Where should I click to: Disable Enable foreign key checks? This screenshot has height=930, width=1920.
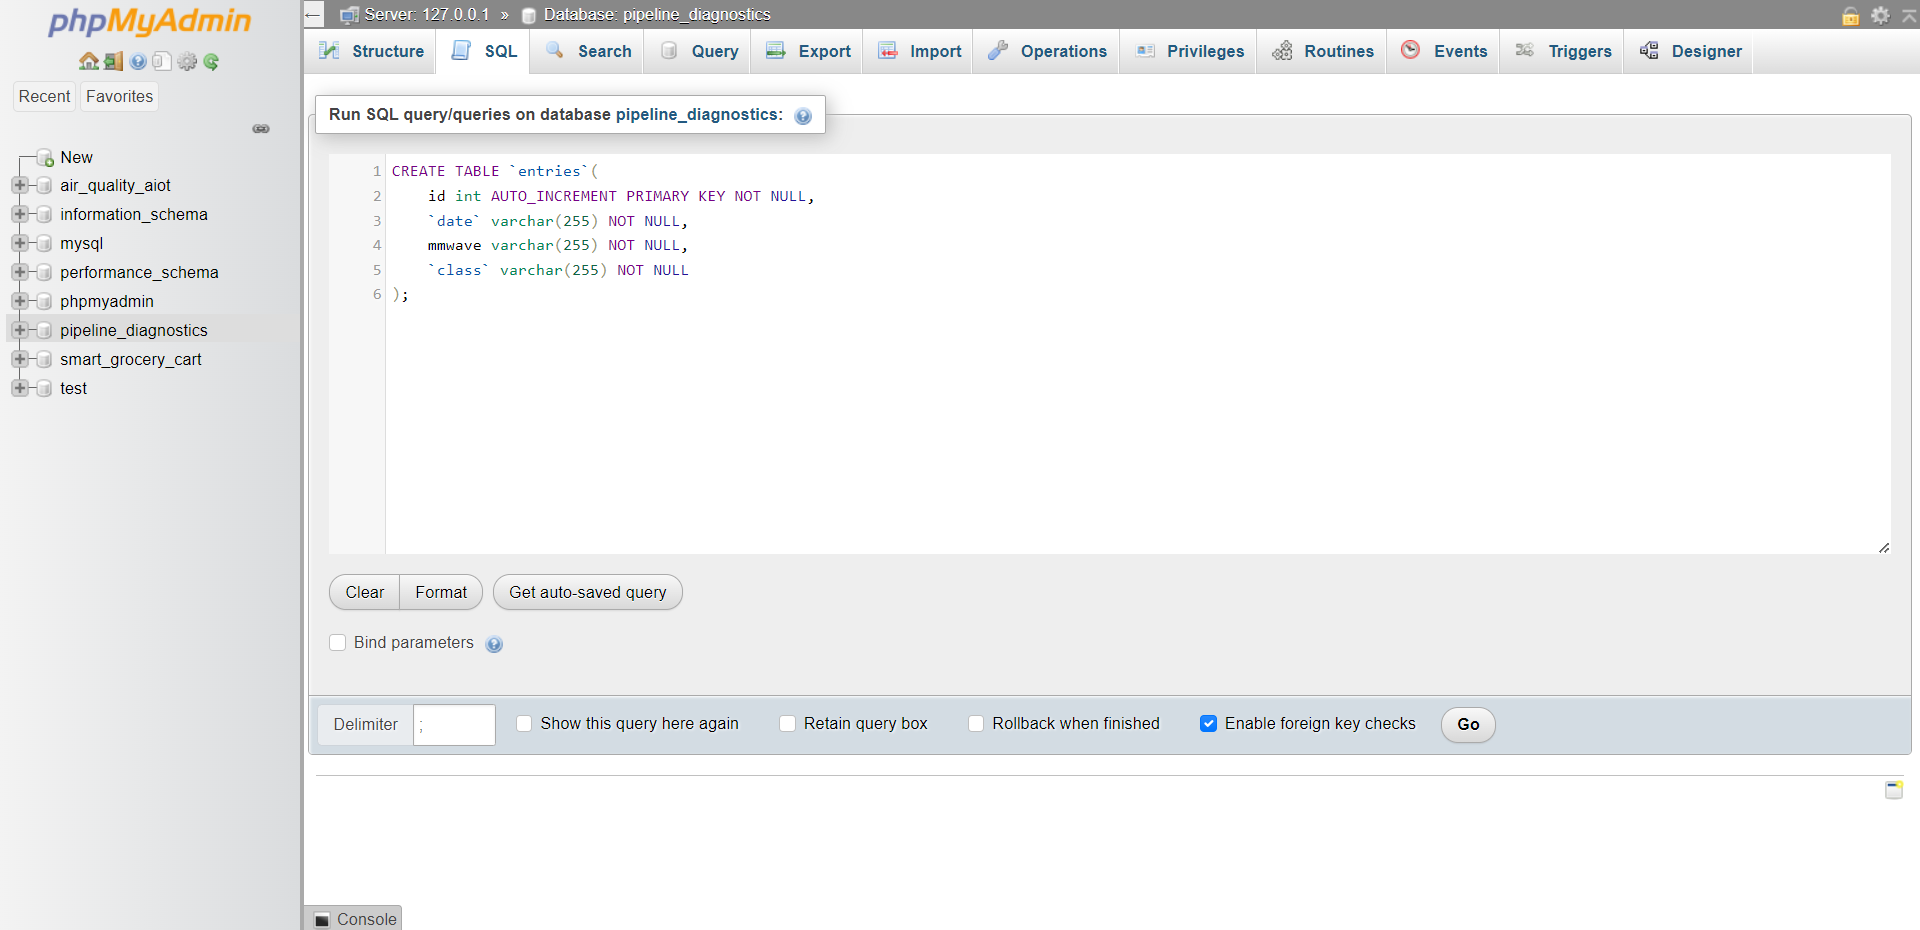pos(1209,723)
